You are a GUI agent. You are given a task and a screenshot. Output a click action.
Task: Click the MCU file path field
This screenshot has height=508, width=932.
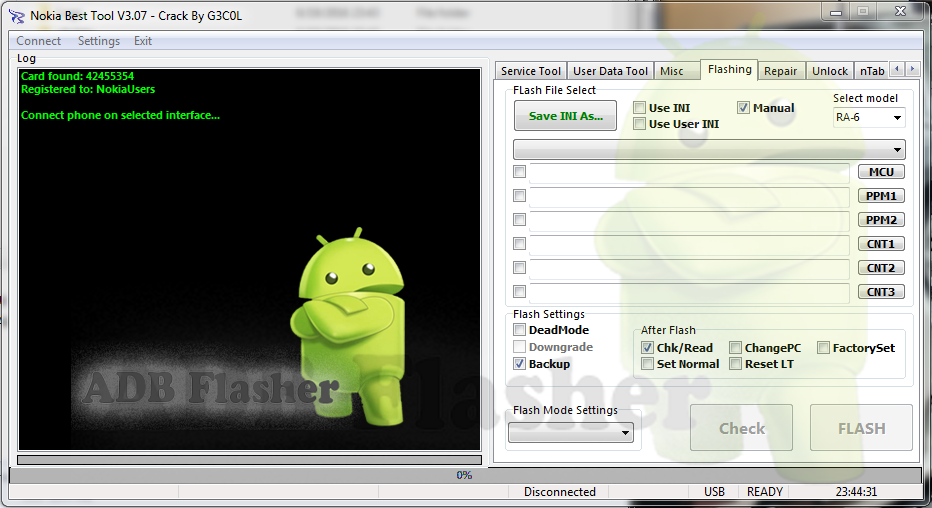click(x=689, y=172)
